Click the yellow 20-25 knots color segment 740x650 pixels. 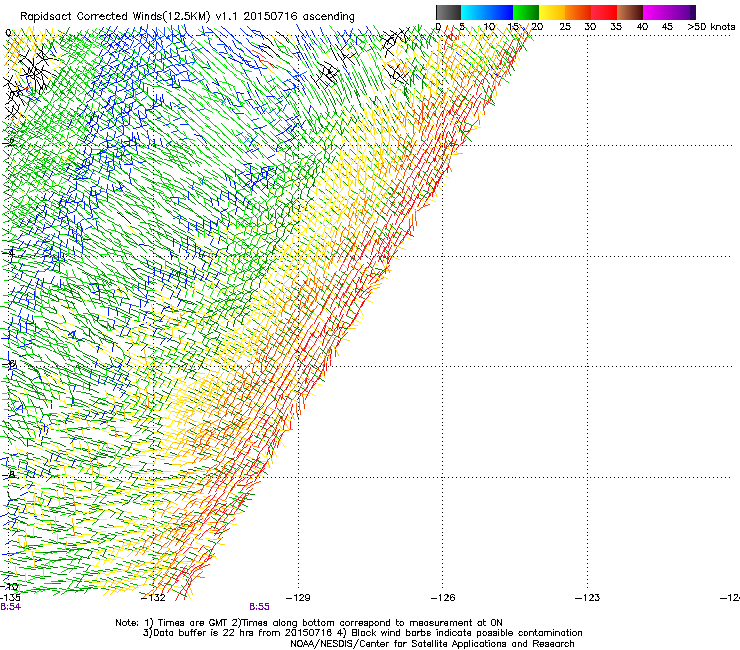point(552,12)
